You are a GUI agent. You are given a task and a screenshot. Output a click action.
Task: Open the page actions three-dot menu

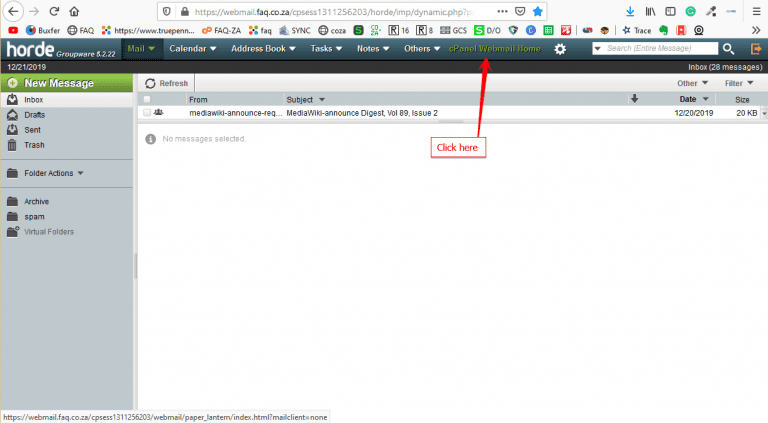502,11
